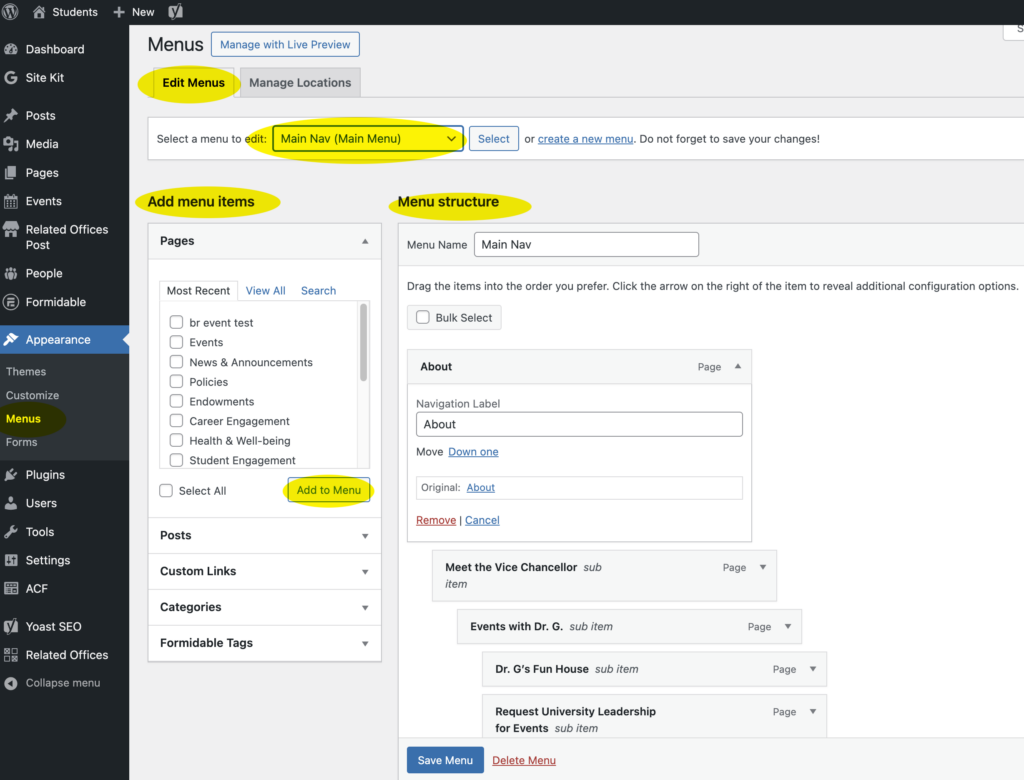Check the Events page checkbox
The height and width of the screenshot is (780, 1024).
(176, 342)
